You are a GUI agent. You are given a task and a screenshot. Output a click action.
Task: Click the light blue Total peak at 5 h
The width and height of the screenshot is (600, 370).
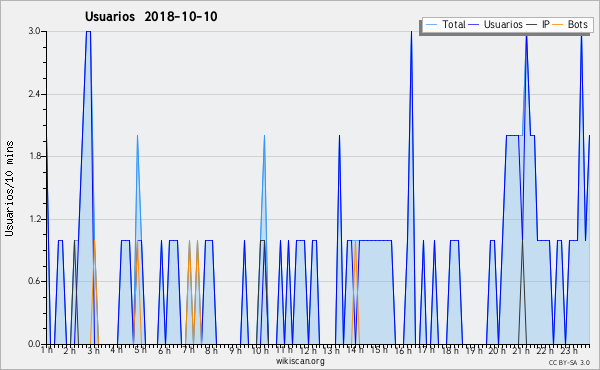coord(137,137)
